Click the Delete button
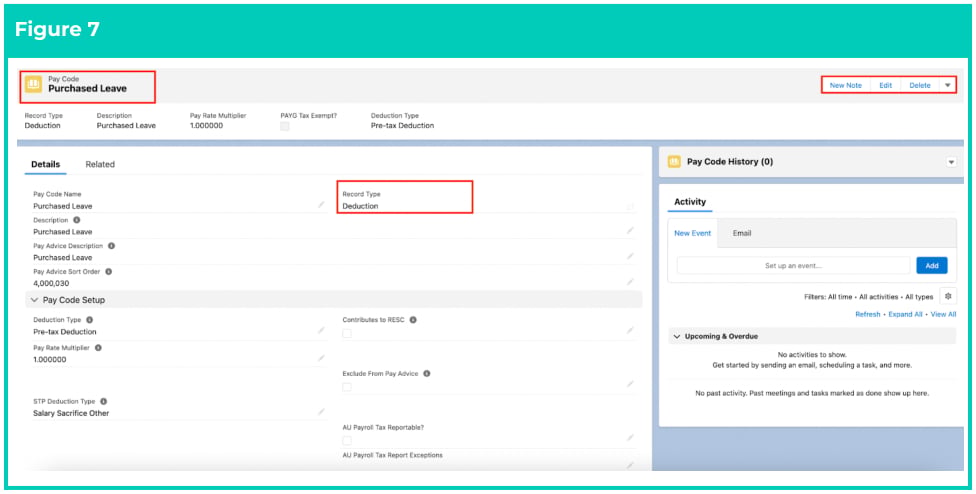Viewport: 976px width, 494px height. [x=920, y=85]
